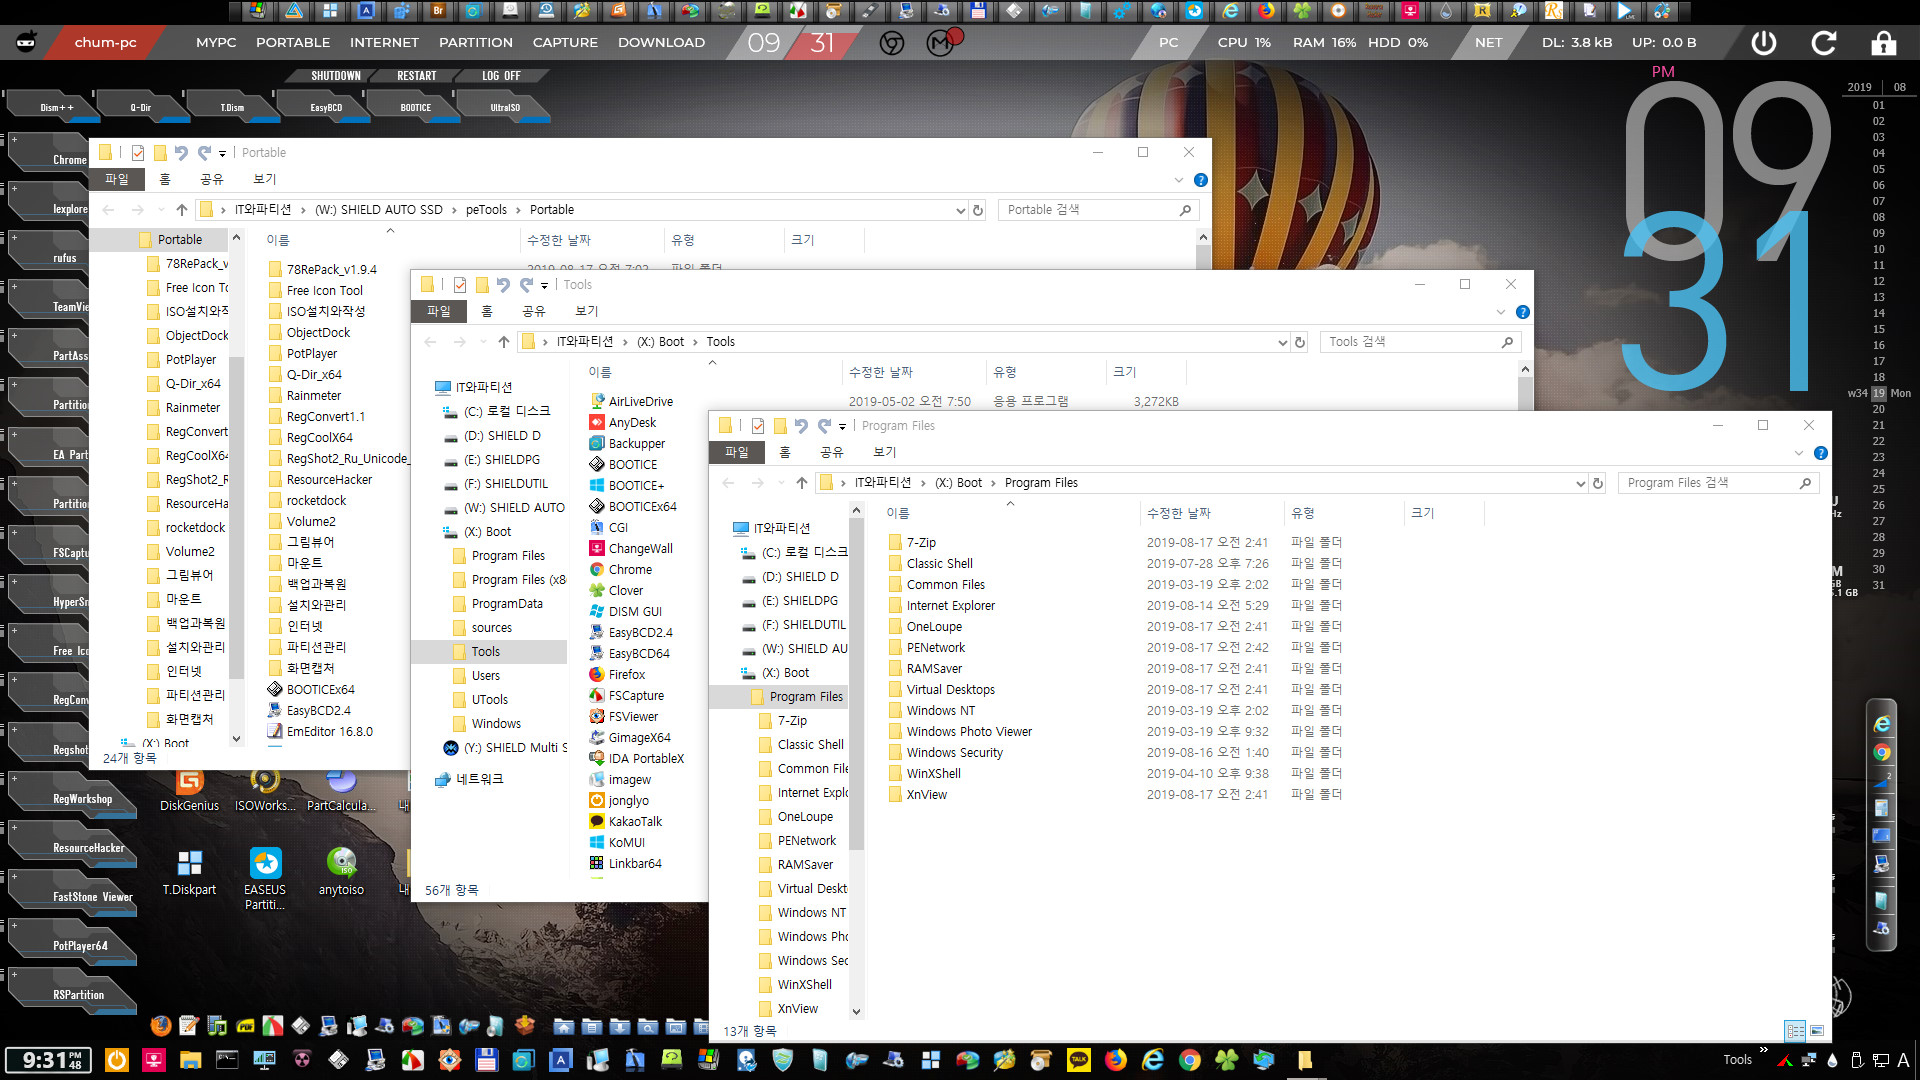Launch RegWorkshop from the left launcher
1920x1080 pixels.
(75, 798)
